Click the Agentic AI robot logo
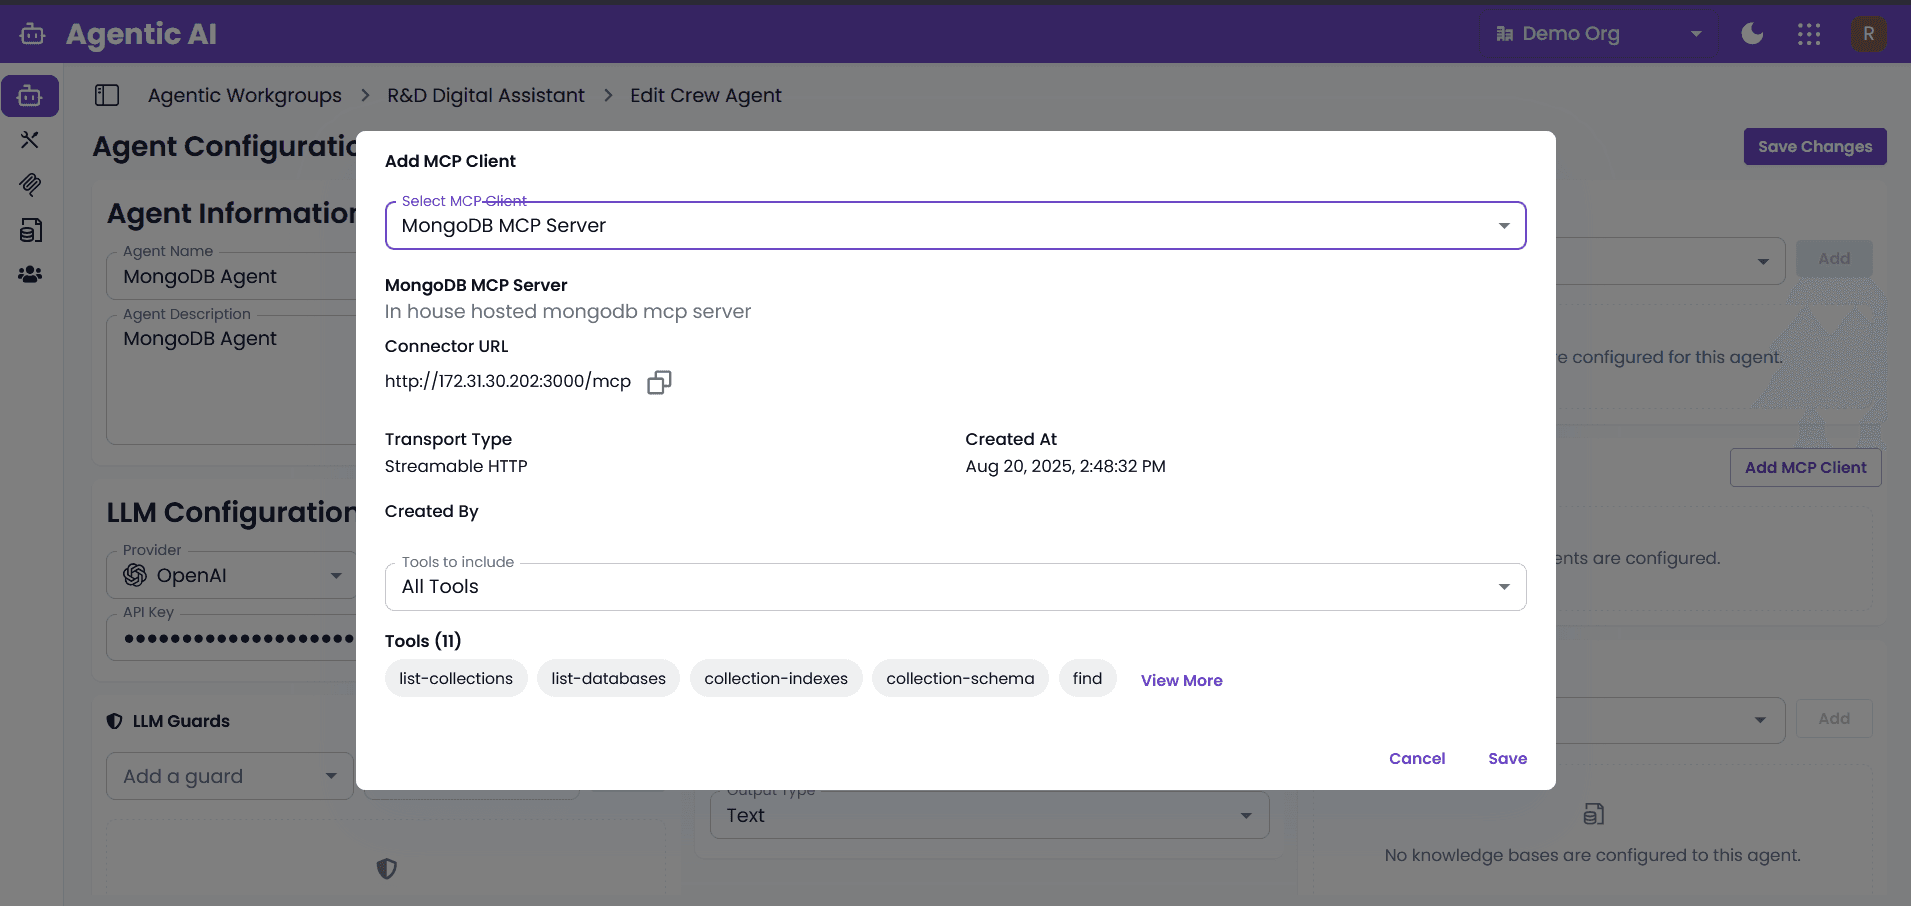Screen dimensions: 1911x906 pos(31,33)
